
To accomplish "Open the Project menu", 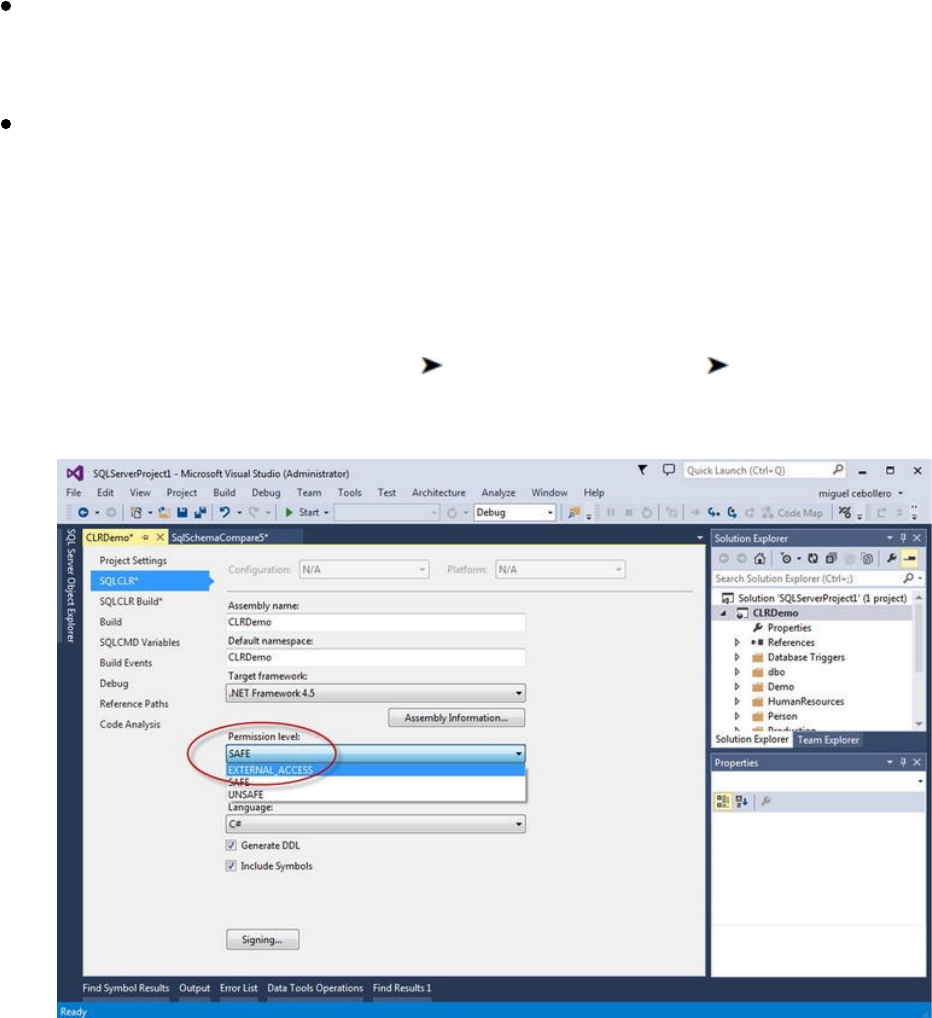I will (182, 493).
